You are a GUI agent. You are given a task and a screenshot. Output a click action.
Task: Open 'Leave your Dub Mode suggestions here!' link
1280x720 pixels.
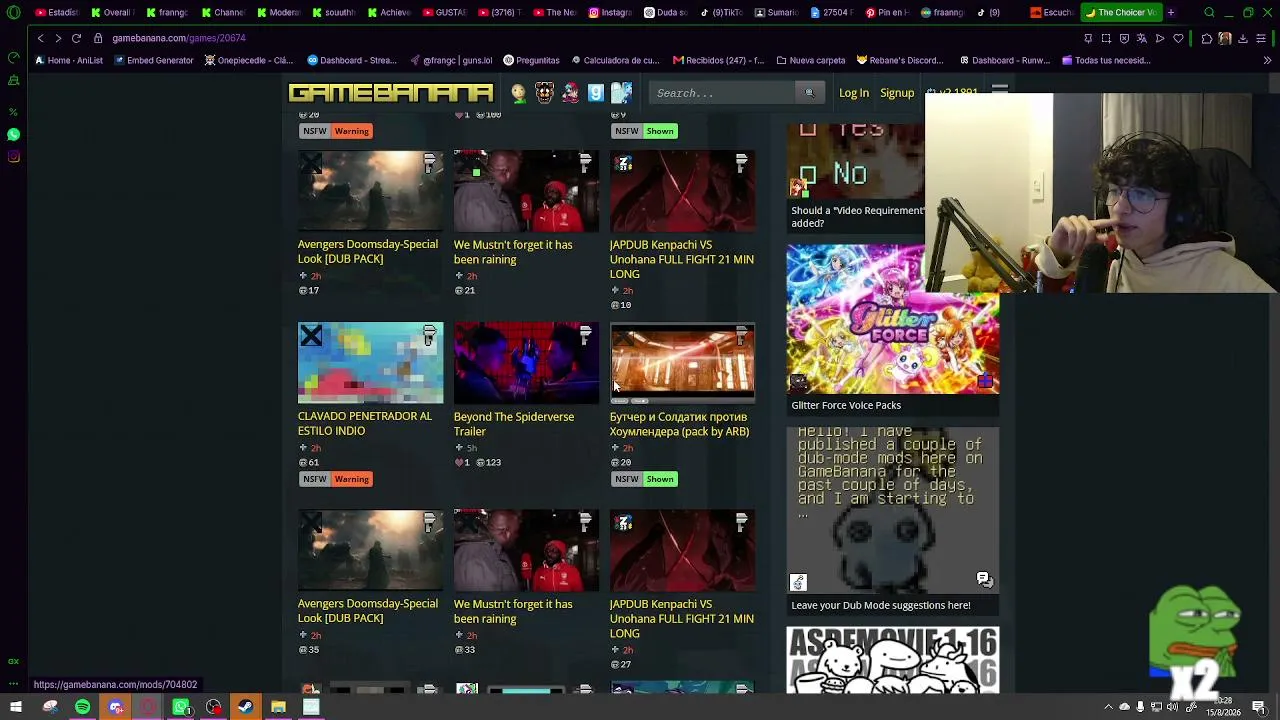click(881, 605)
